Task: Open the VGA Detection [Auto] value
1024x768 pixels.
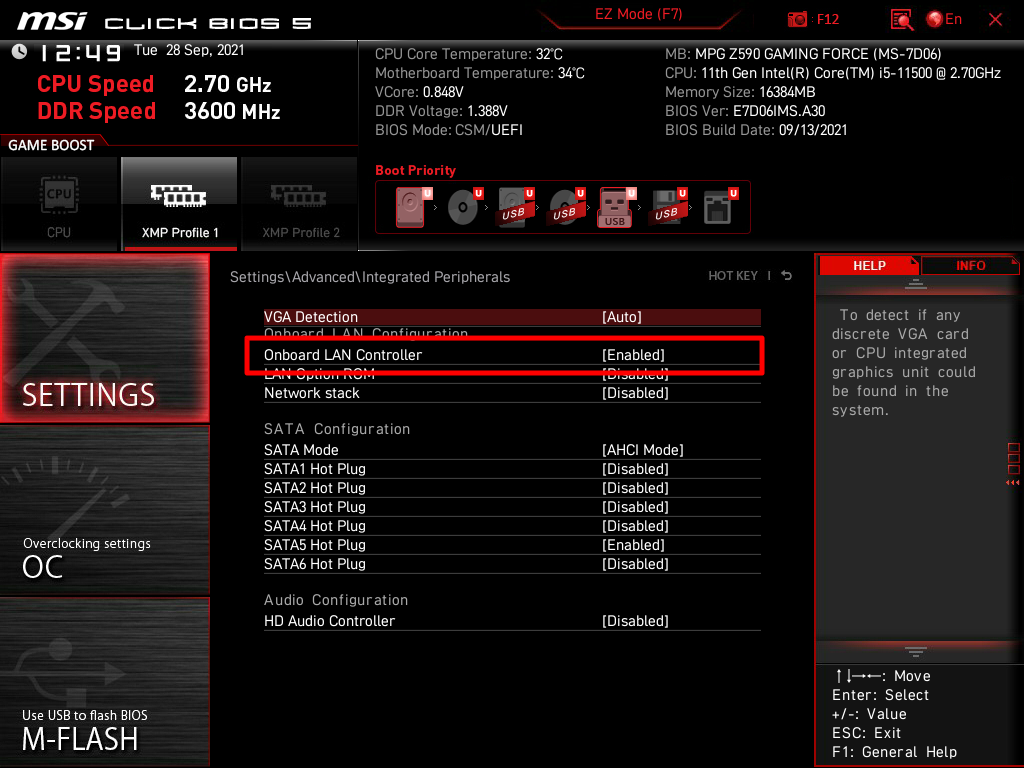Action: coord(622,317)
